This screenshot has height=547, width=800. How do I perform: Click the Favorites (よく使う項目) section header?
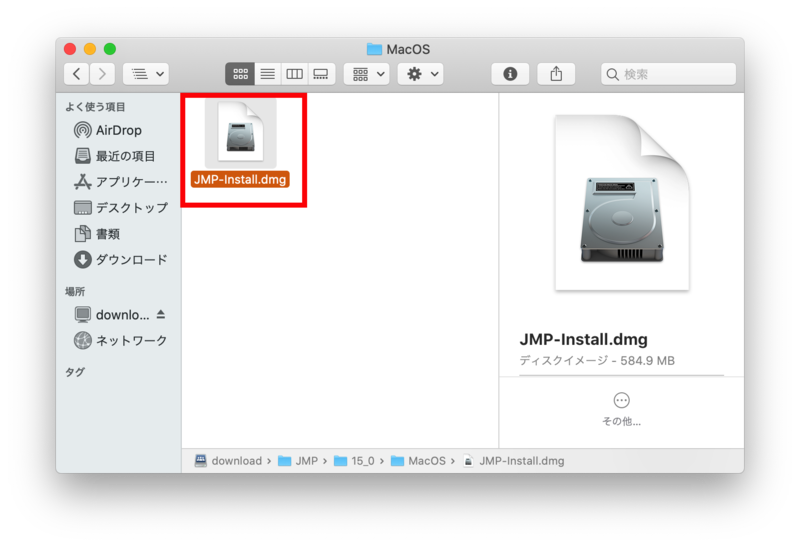[95, 107]
